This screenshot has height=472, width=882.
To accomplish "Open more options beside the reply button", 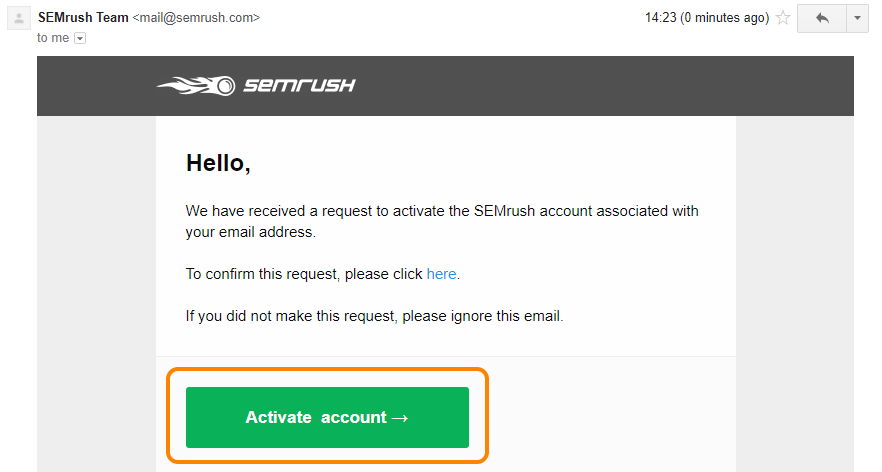I will point(857,18).
